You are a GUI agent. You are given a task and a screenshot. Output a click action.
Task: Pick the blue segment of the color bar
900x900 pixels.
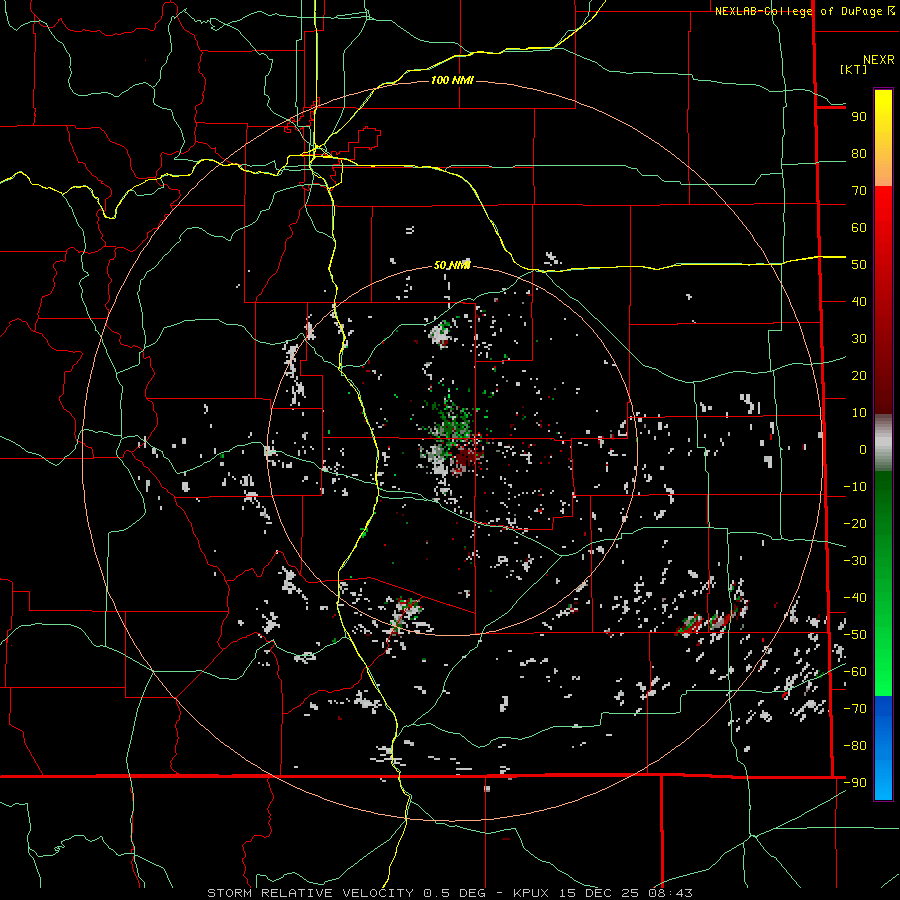tap(883, 748)
